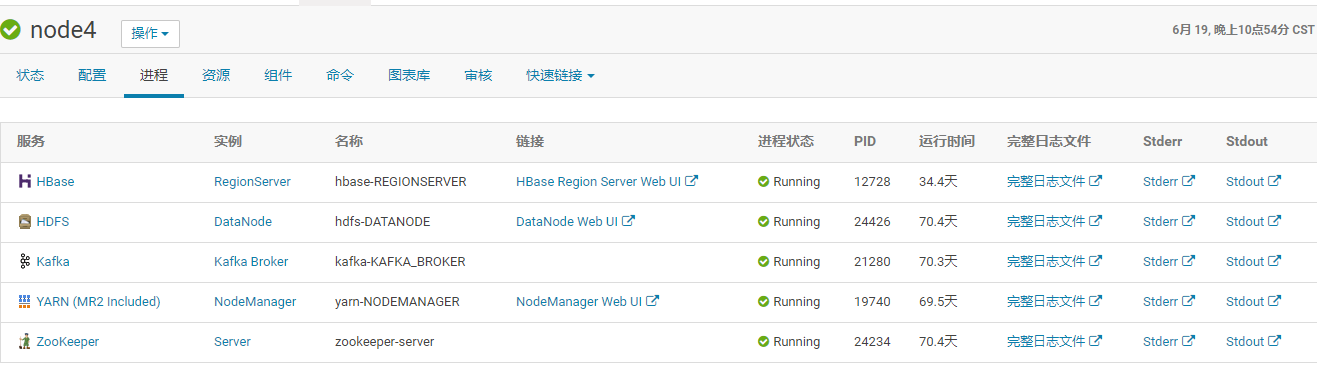Click external-link icon of ZooKeeper Stderr
This screenshot has width=1317, height=367.
point(1188,341)
